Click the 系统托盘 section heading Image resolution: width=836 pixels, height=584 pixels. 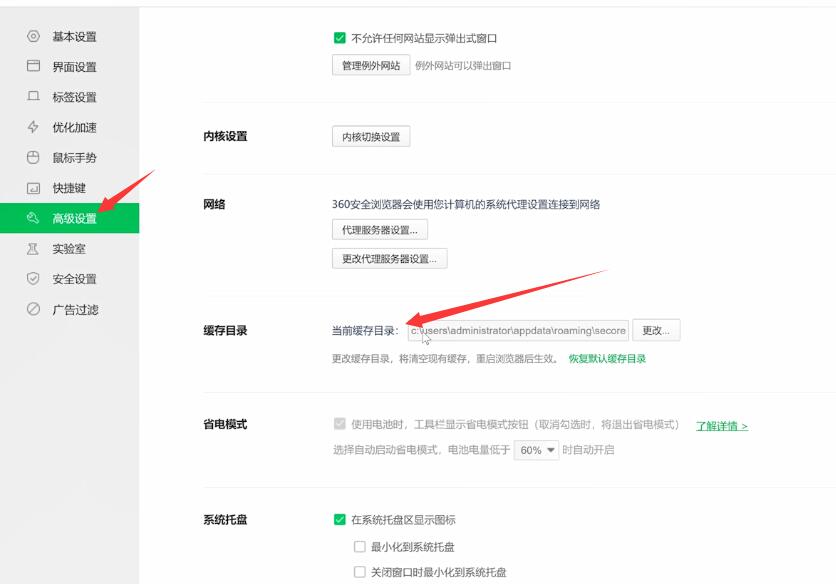225,519
